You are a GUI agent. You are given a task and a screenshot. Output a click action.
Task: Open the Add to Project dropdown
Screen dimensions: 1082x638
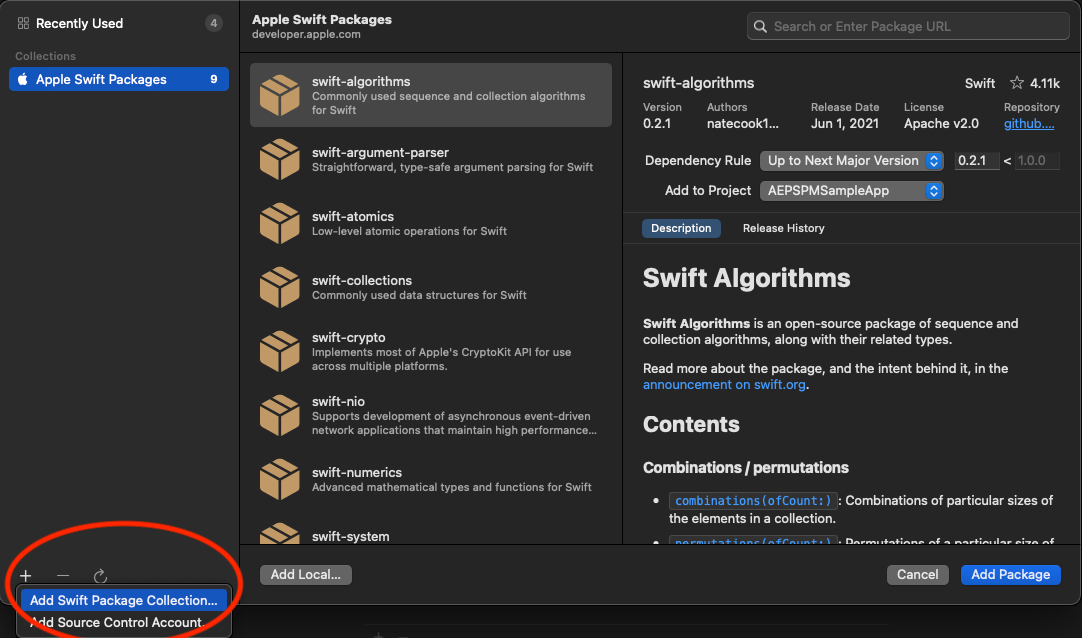852,190
